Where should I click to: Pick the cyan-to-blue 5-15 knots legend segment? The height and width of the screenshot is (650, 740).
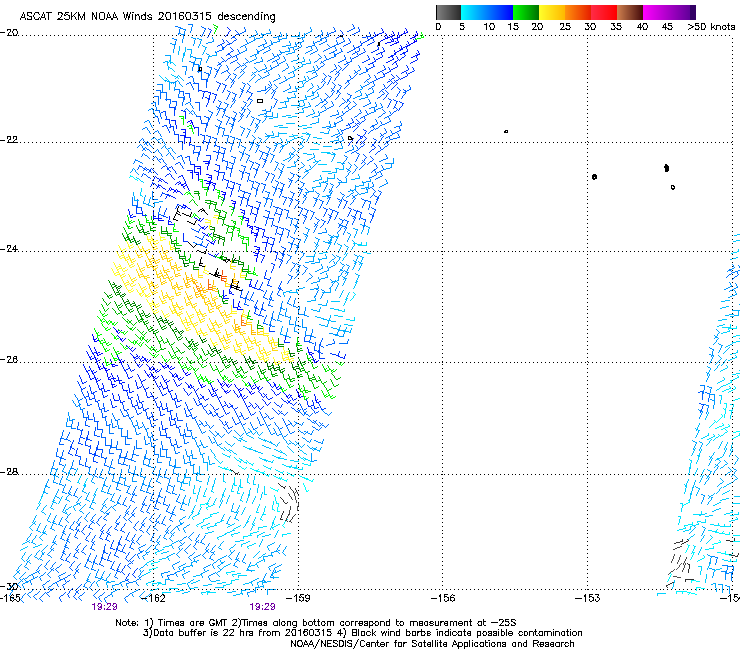click(487, 12)
